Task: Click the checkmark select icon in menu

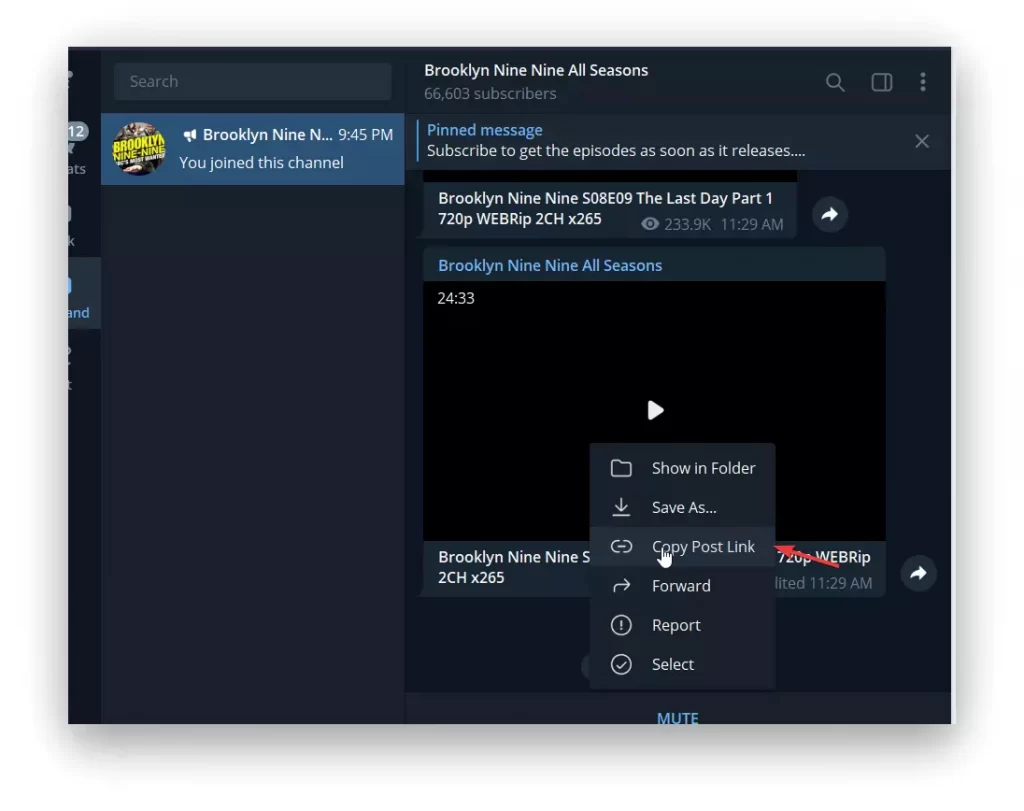Action: 621,664
